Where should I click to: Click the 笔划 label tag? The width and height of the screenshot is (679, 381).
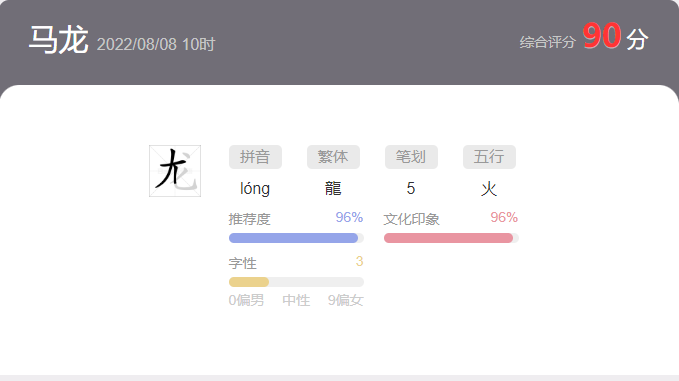click(x=411, y=157)
